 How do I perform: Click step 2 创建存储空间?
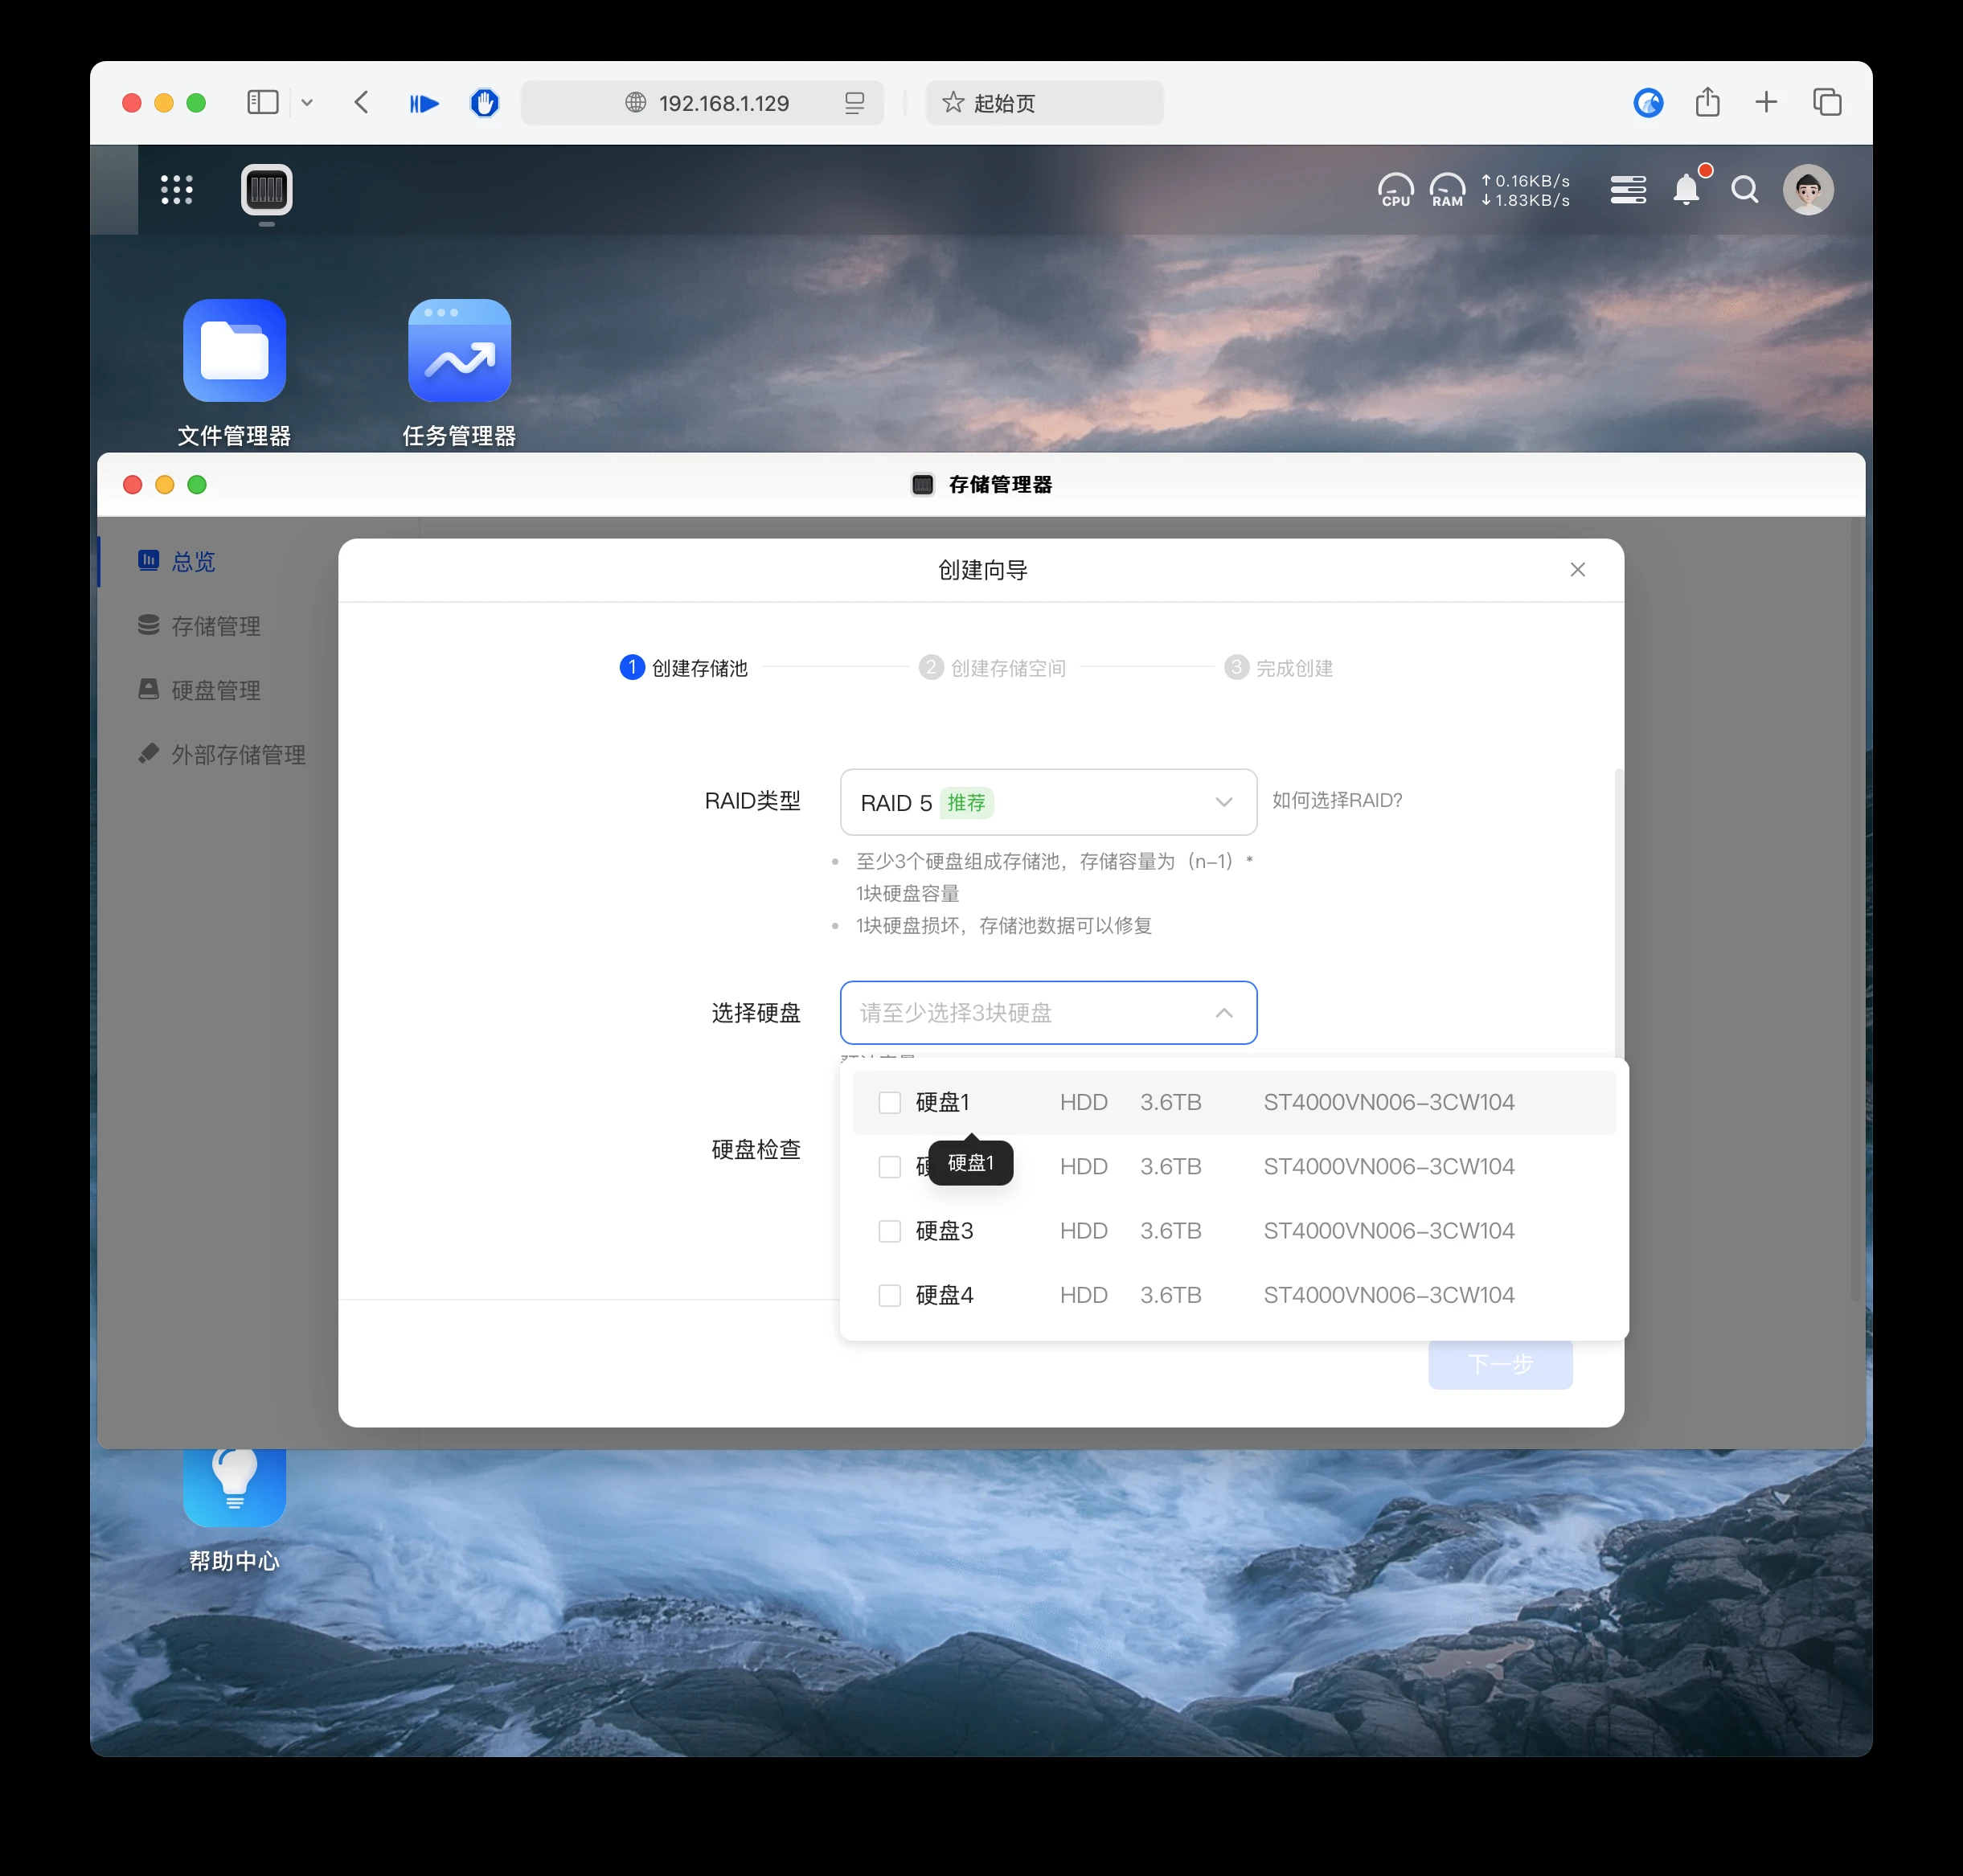[x=993, y=668]
